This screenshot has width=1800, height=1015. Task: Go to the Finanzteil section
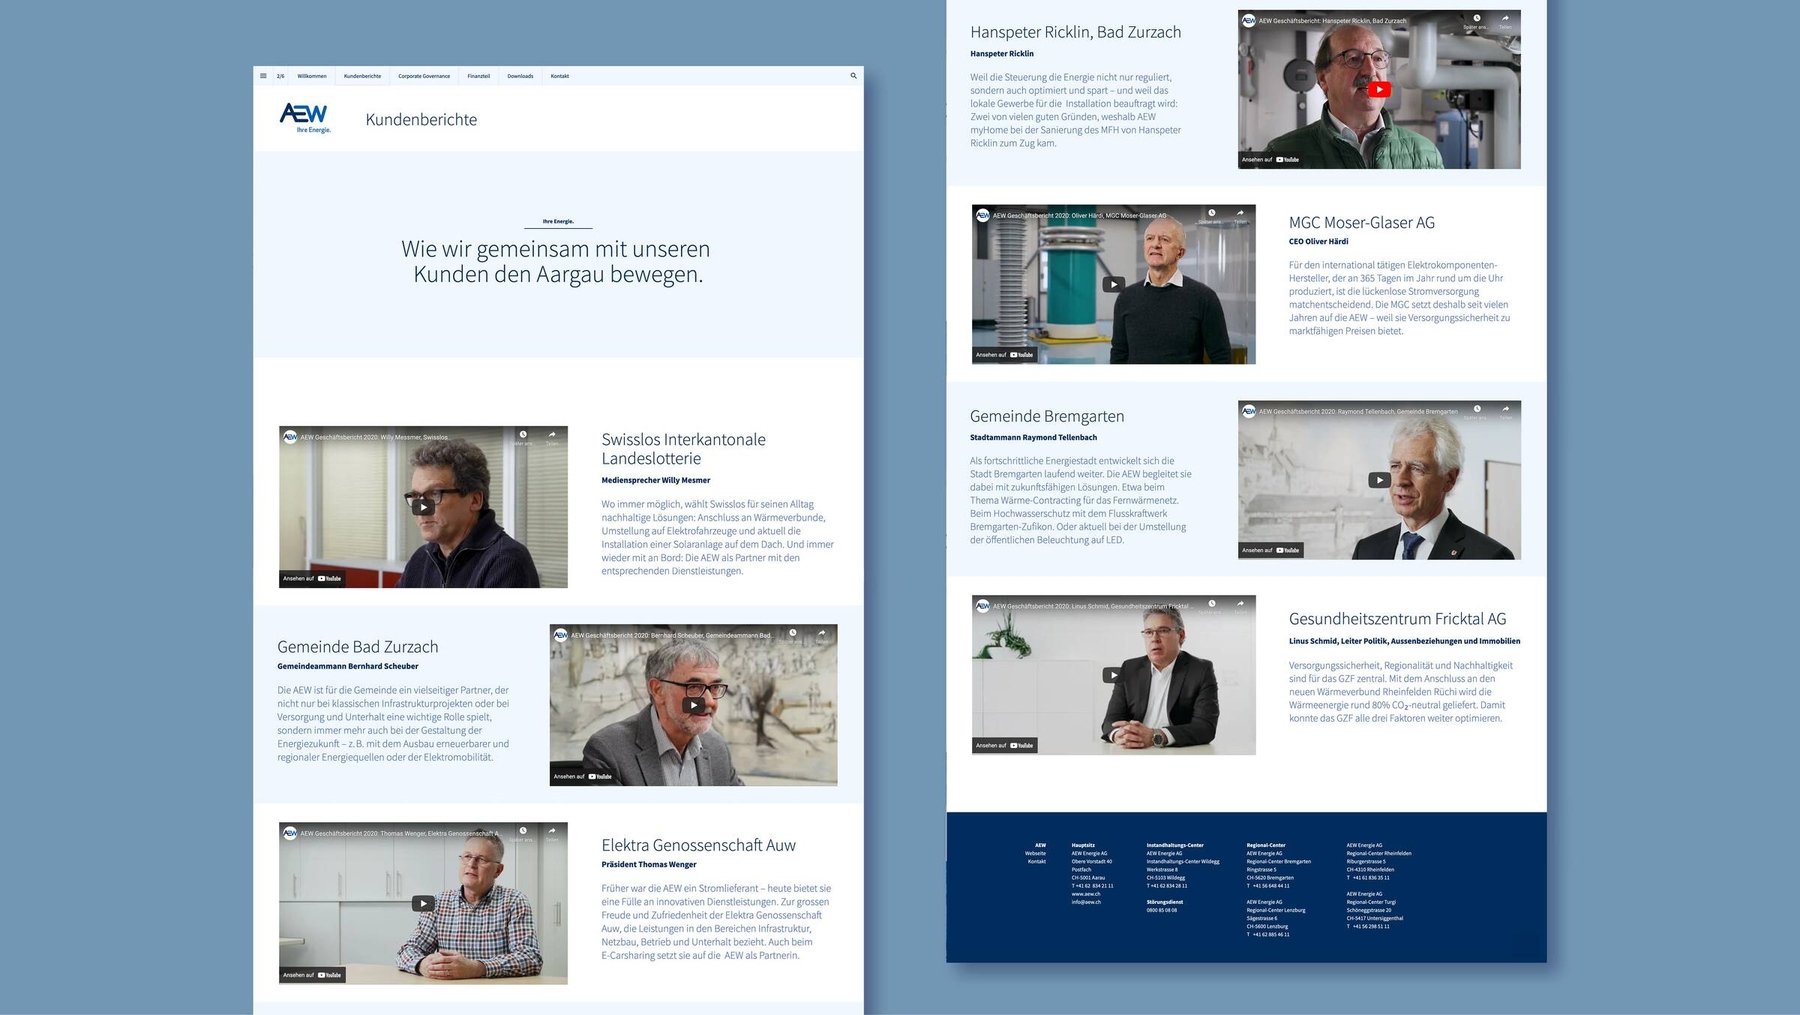pos(479,76)
